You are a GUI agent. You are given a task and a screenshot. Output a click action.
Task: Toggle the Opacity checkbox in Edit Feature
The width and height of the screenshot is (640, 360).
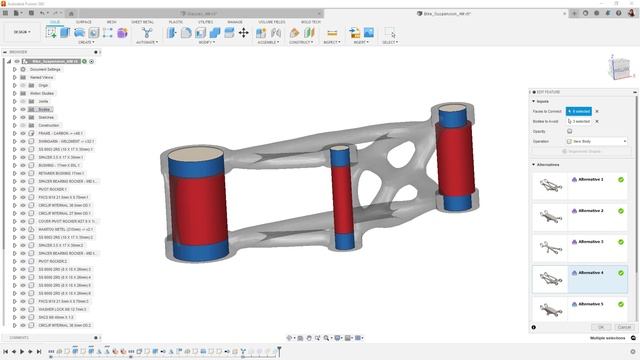coord(569,131)
